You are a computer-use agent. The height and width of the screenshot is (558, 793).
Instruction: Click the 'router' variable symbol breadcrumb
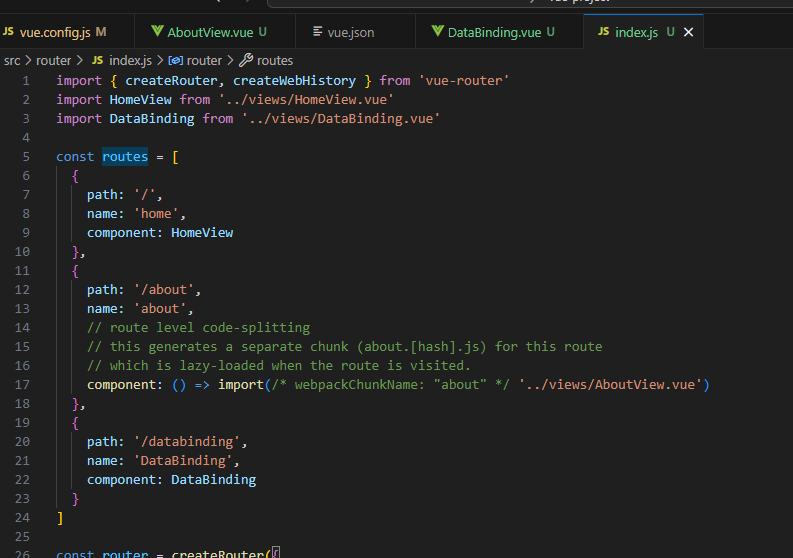(x=204, y=61)
